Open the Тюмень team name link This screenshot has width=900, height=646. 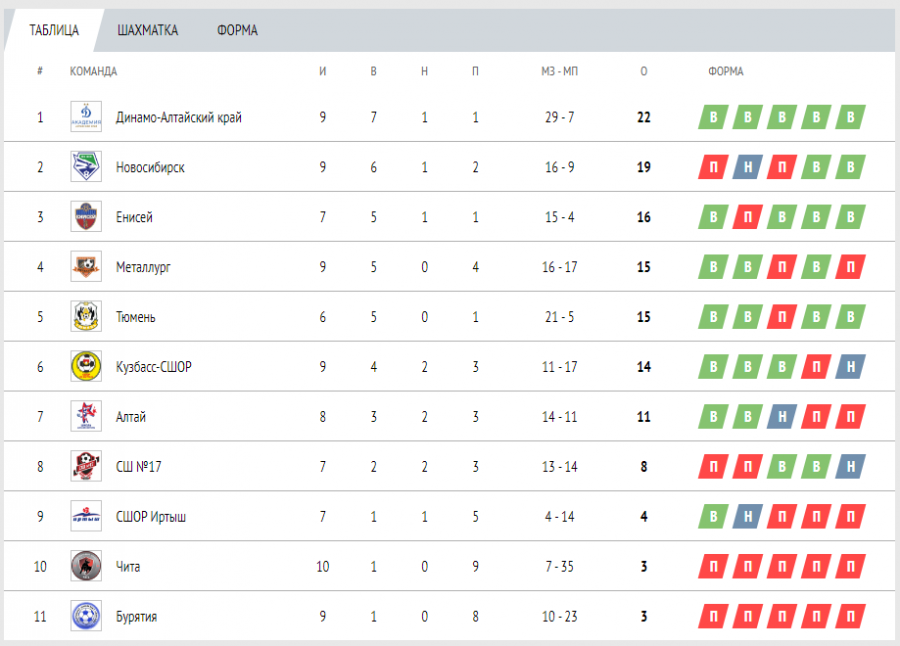[x=136, y=317]
